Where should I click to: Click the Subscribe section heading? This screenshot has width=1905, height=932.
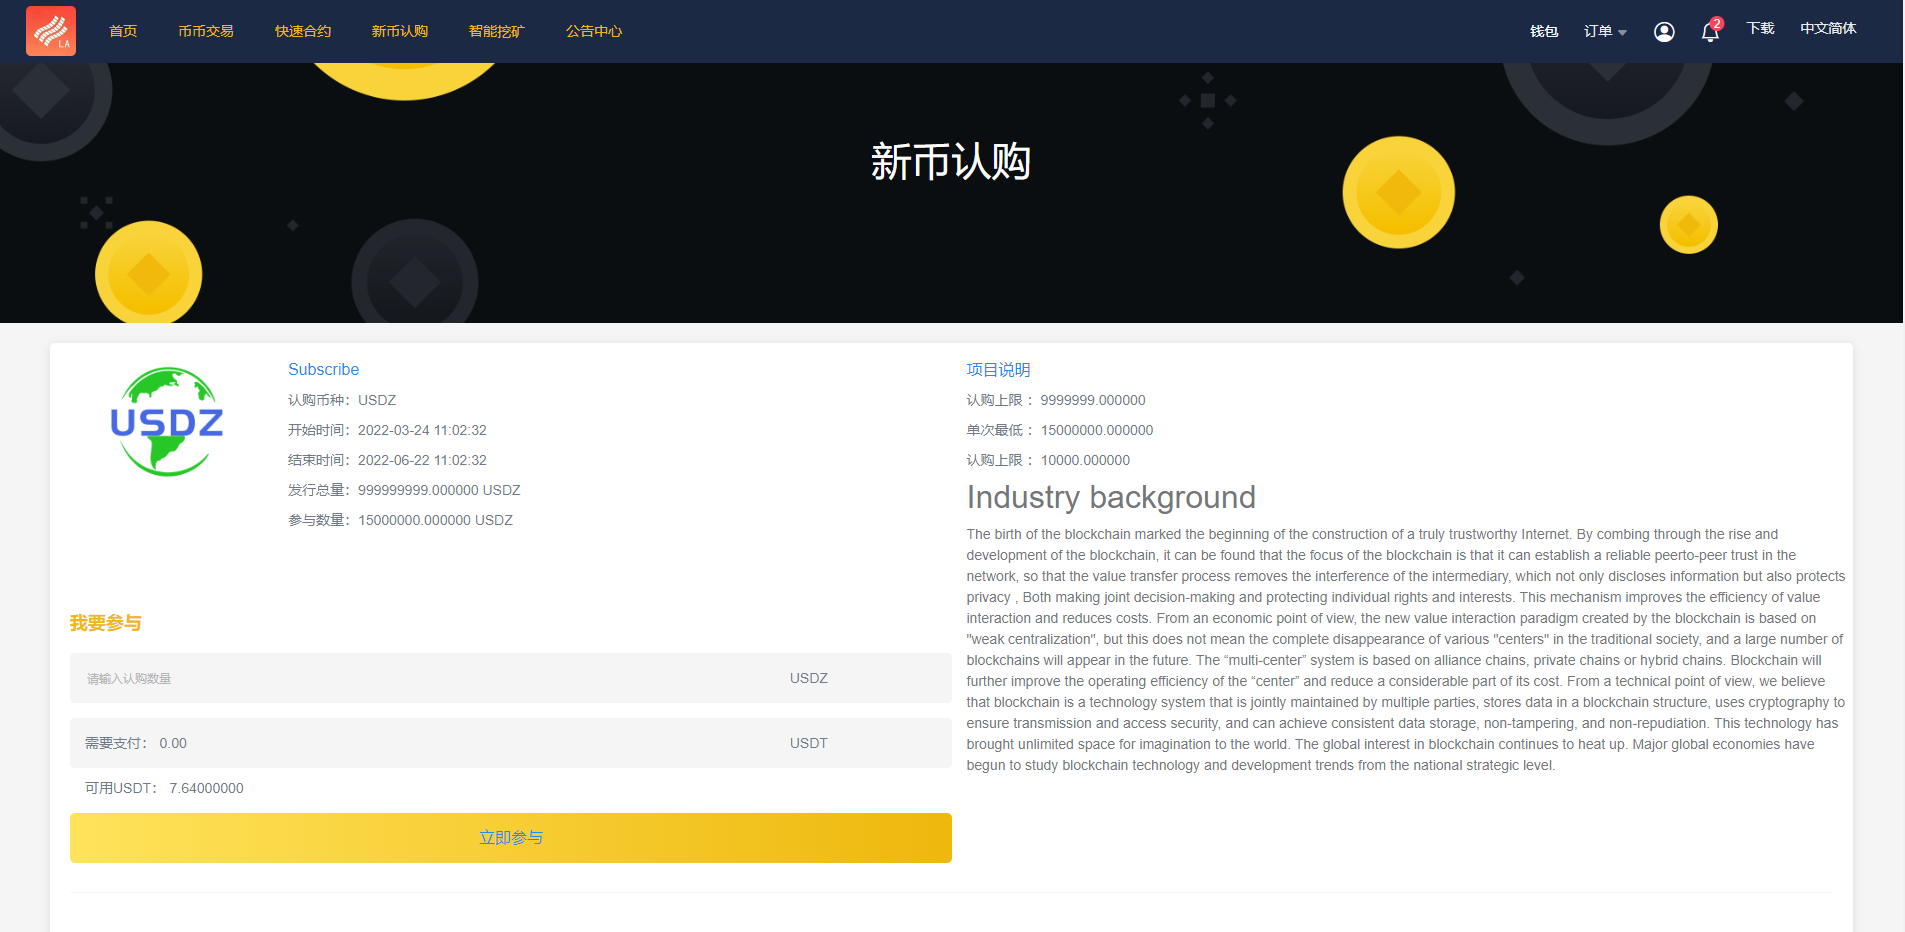[x=323, y=369]
